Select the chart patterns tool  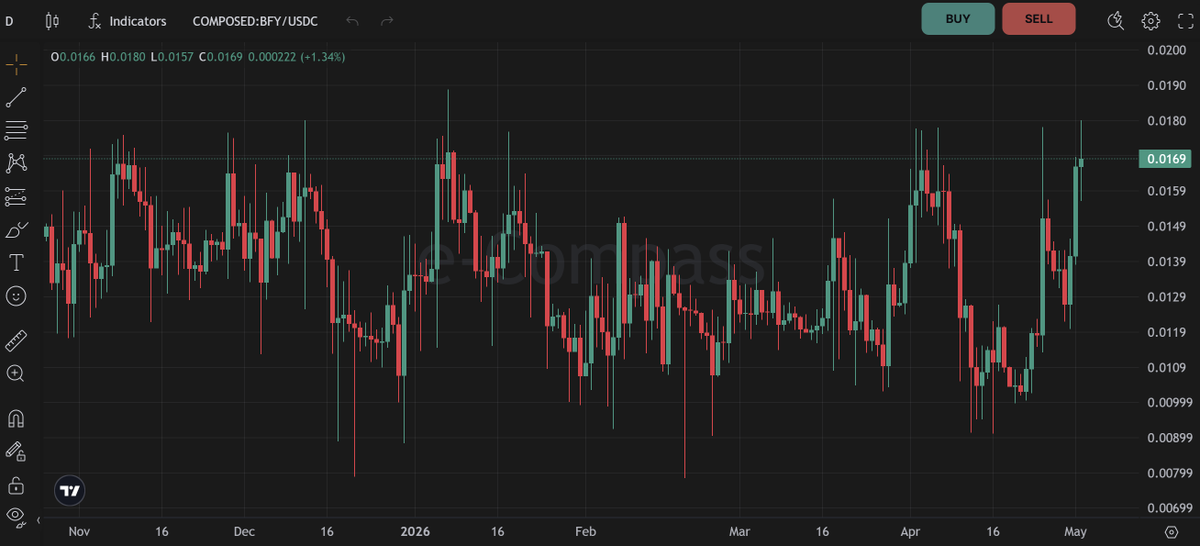[x=16, y=163]
